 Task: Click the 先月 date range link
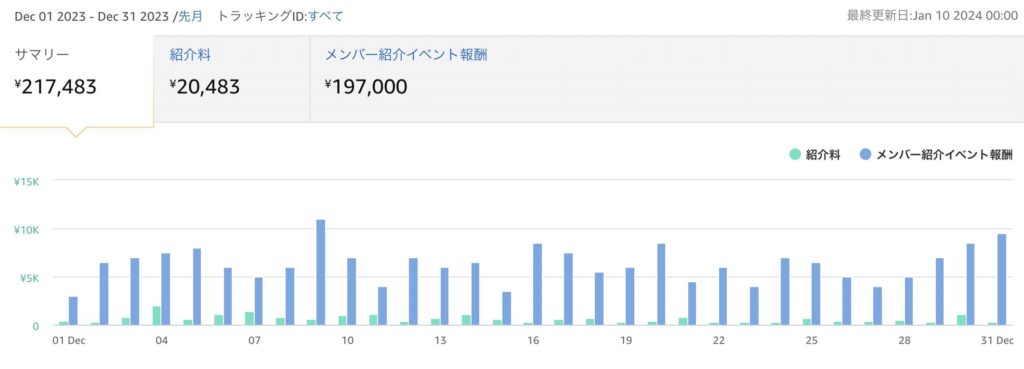(x=190, y=16)
